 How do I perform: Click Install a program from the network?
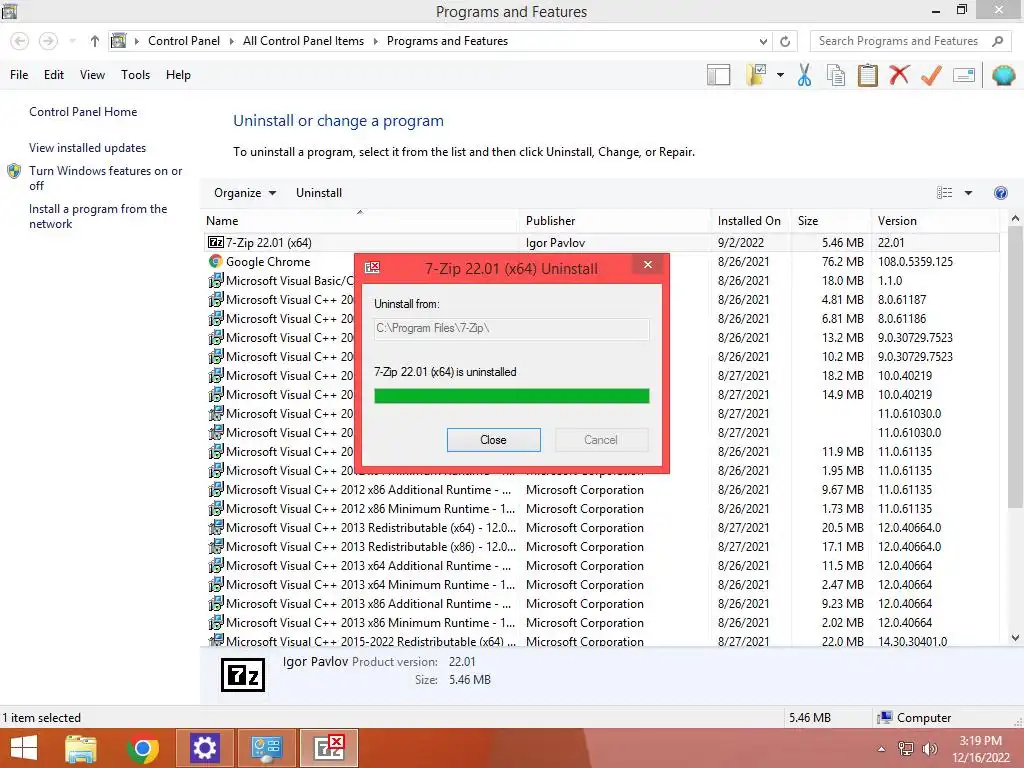(98, 216)
